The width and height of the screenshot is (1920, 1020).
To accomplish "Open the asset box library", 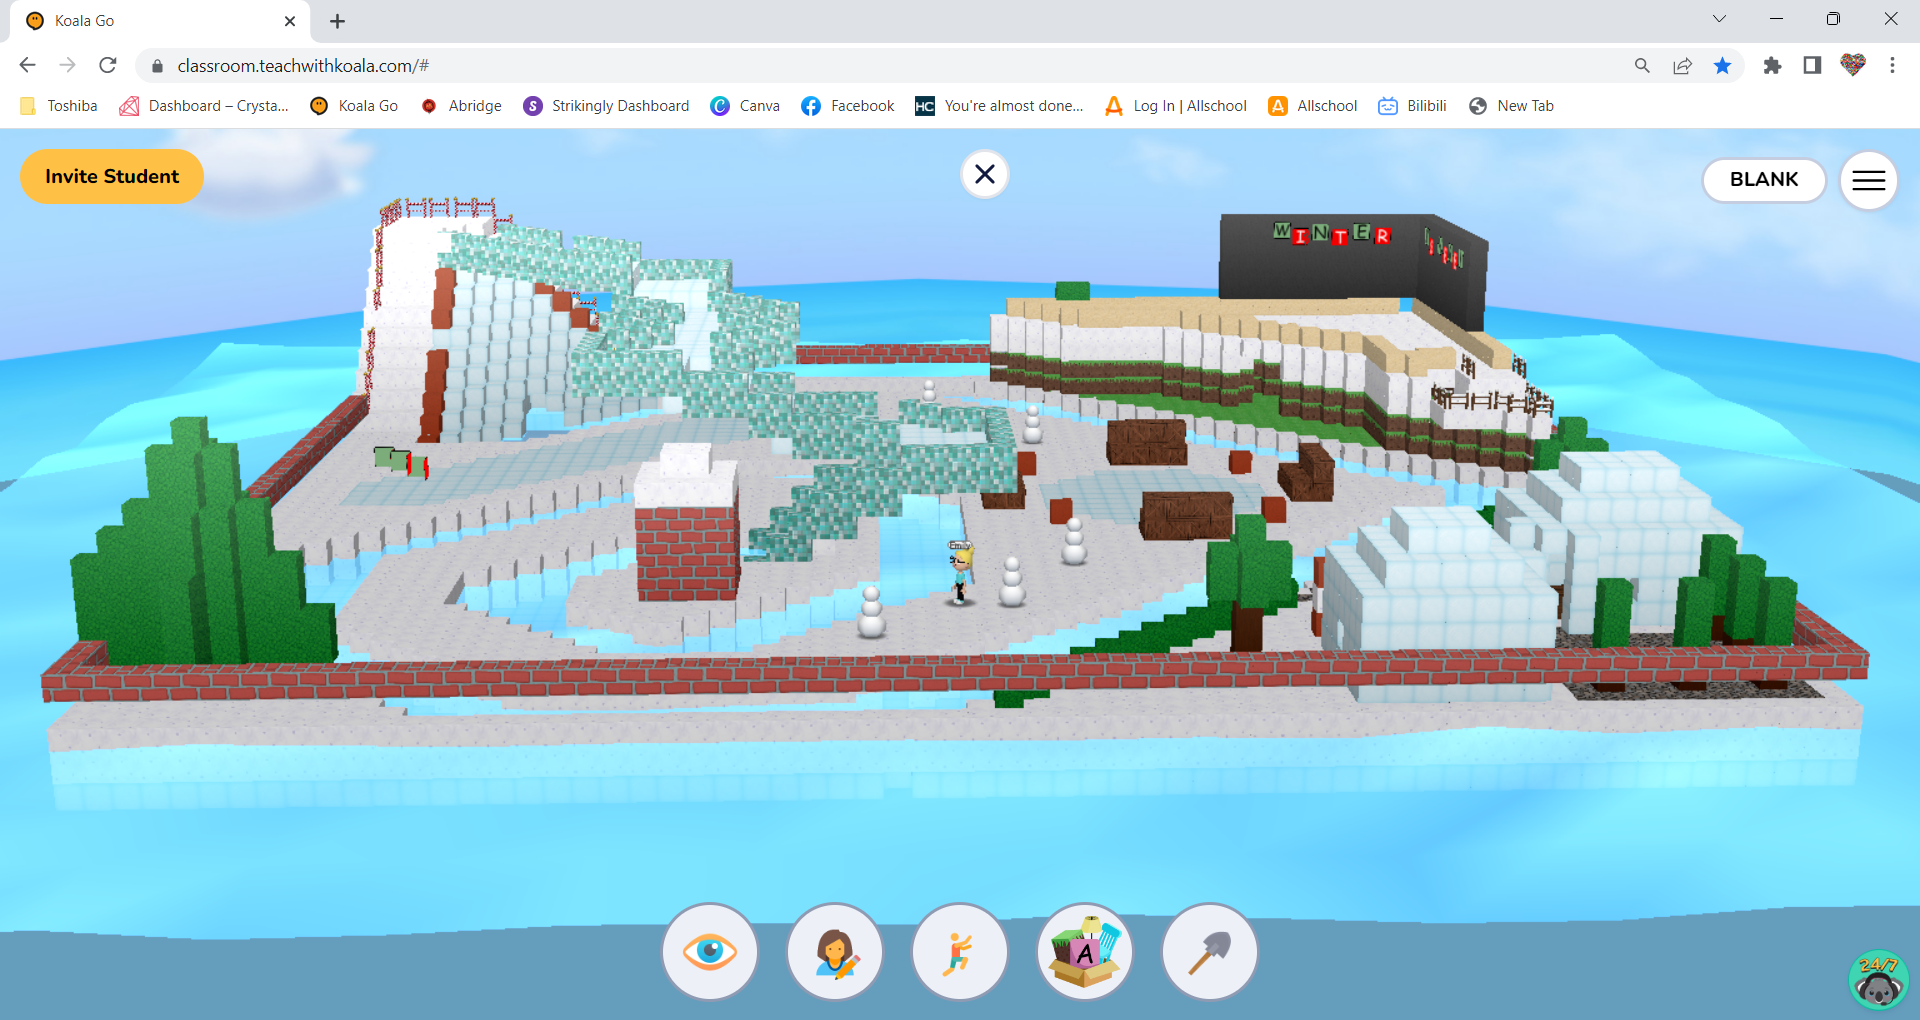I will click(1085, 951).
